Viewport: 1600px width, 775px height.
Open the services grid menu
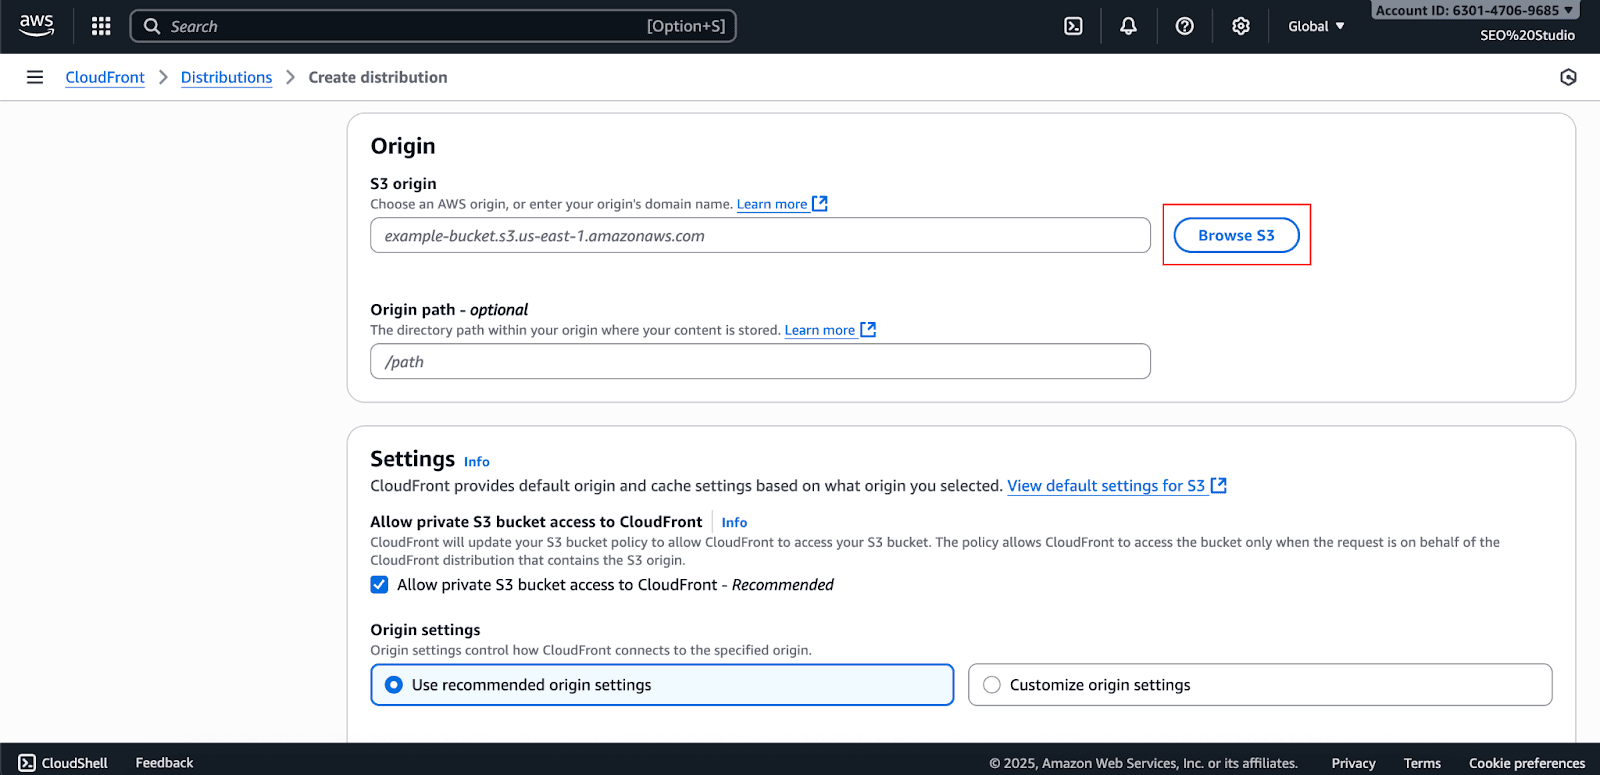(101, 26)
